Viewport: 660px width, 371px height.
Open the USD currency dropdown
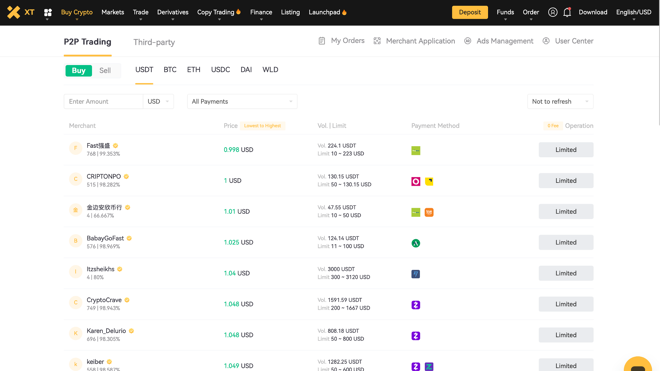158,101
